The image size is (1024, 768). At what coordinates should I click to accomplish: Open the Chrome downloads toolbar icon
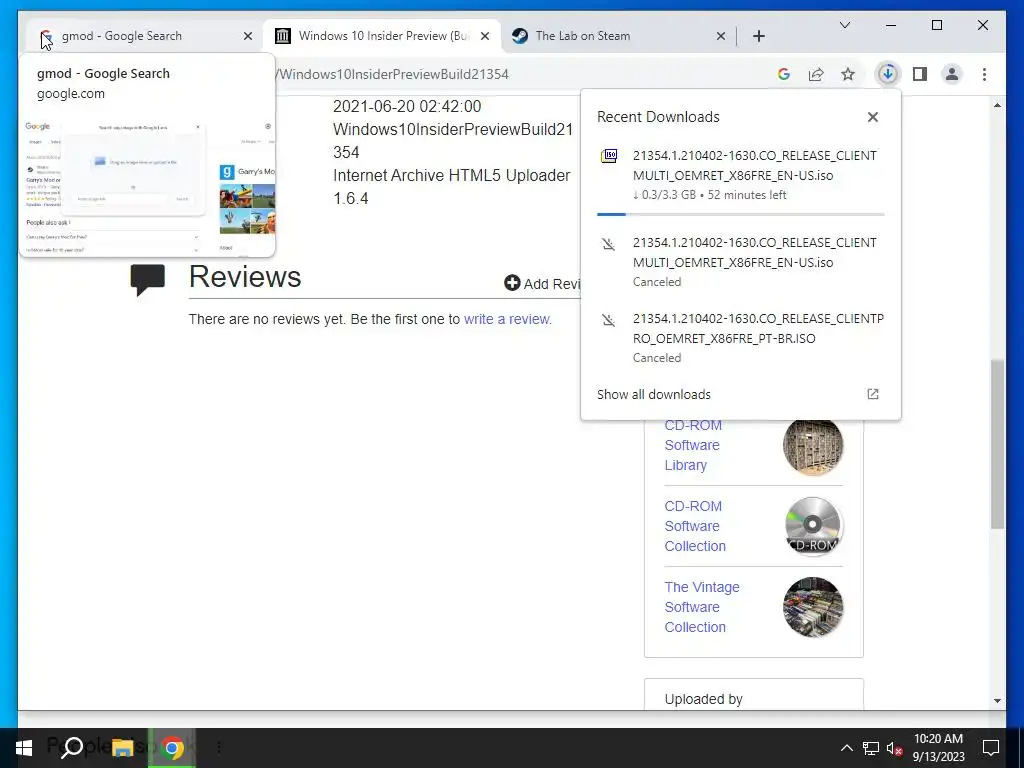(x=887, y=74)
